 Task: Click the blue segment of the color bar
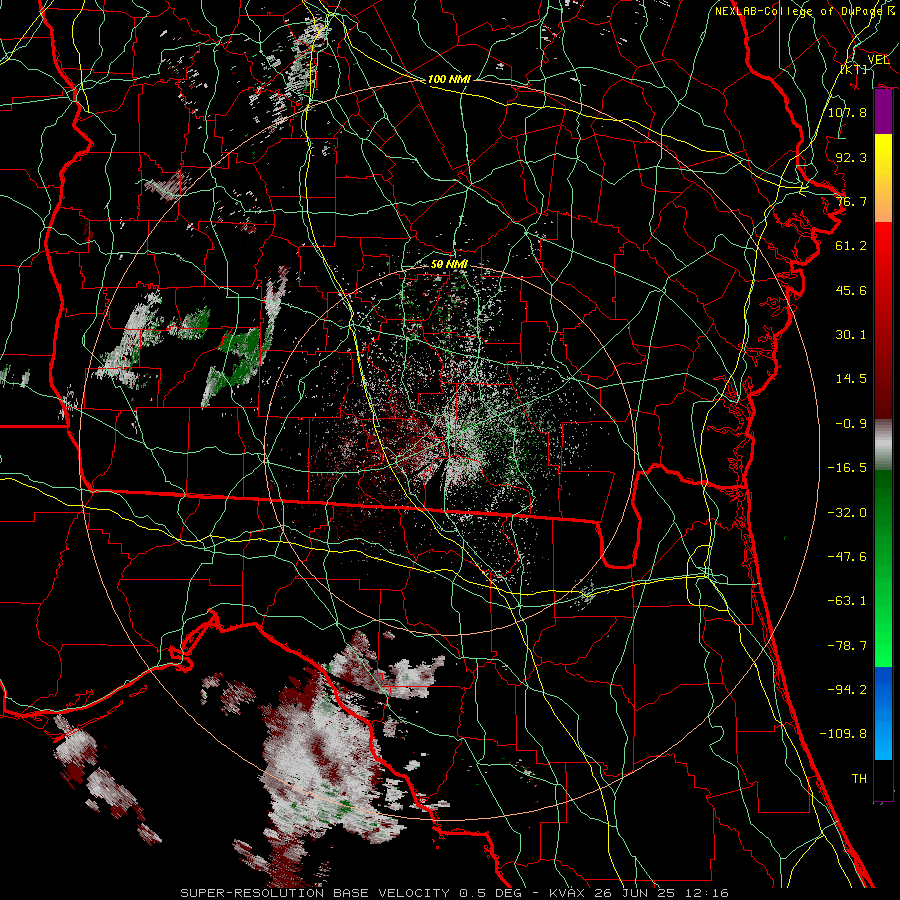pos(883,713)
